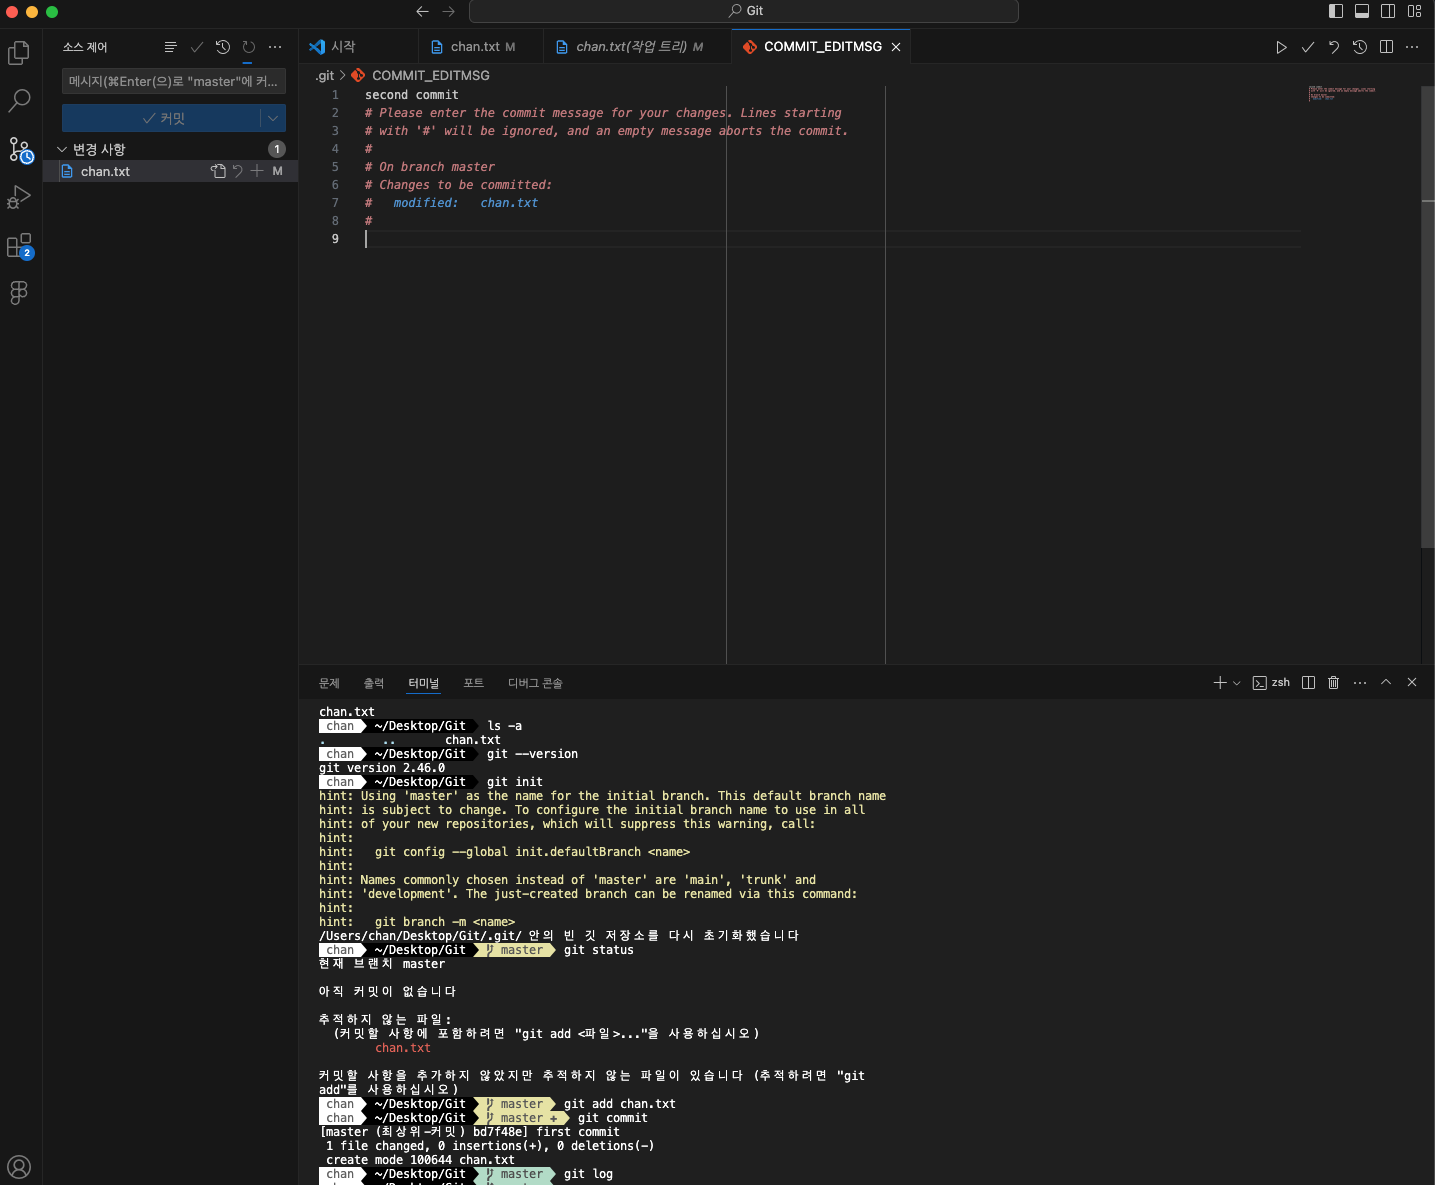Click the view as tree/list icon in Source Control
Screen dimensions: 1435x1185
[x=170, y=47]
